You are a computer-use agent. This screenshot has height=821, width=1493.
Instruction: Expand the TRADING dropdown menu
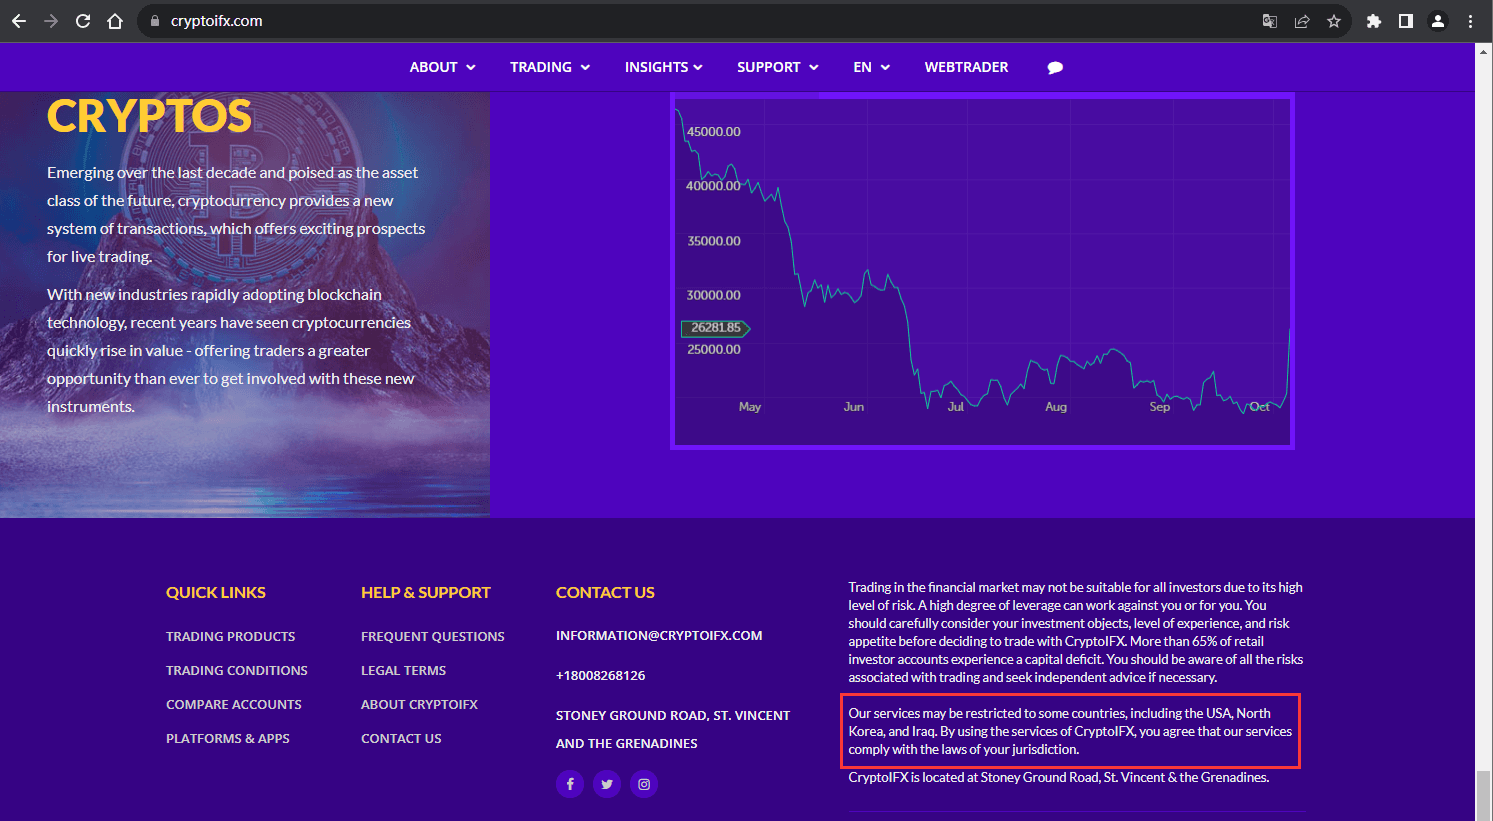click(x=550, y=67)
